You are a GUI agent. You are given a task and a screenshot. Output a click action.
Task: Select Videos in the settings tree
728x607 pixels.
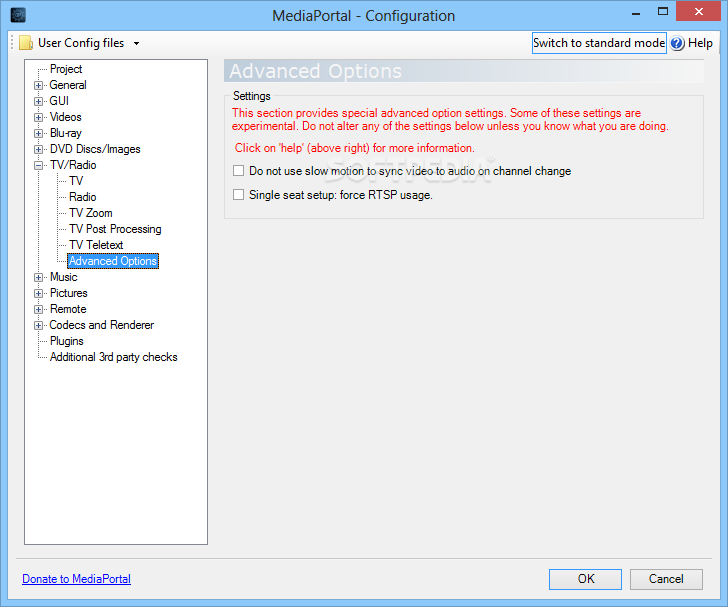[65, 117]
